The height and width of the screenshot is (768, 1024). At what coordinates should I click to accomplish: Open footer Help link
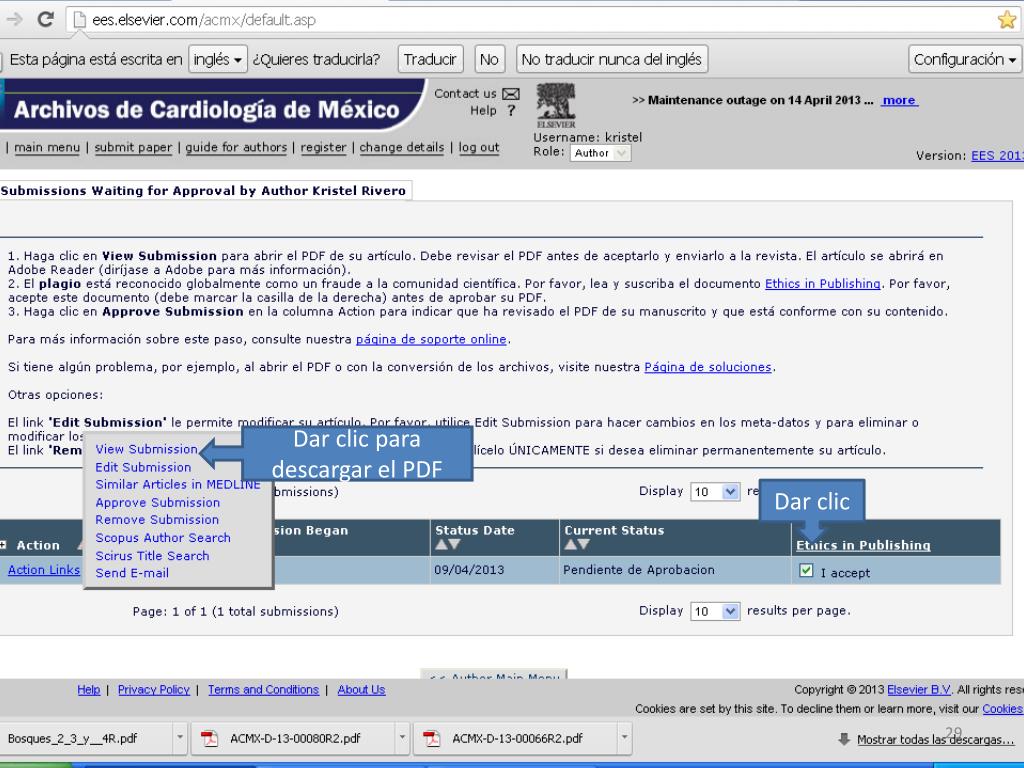click(89, 690)
